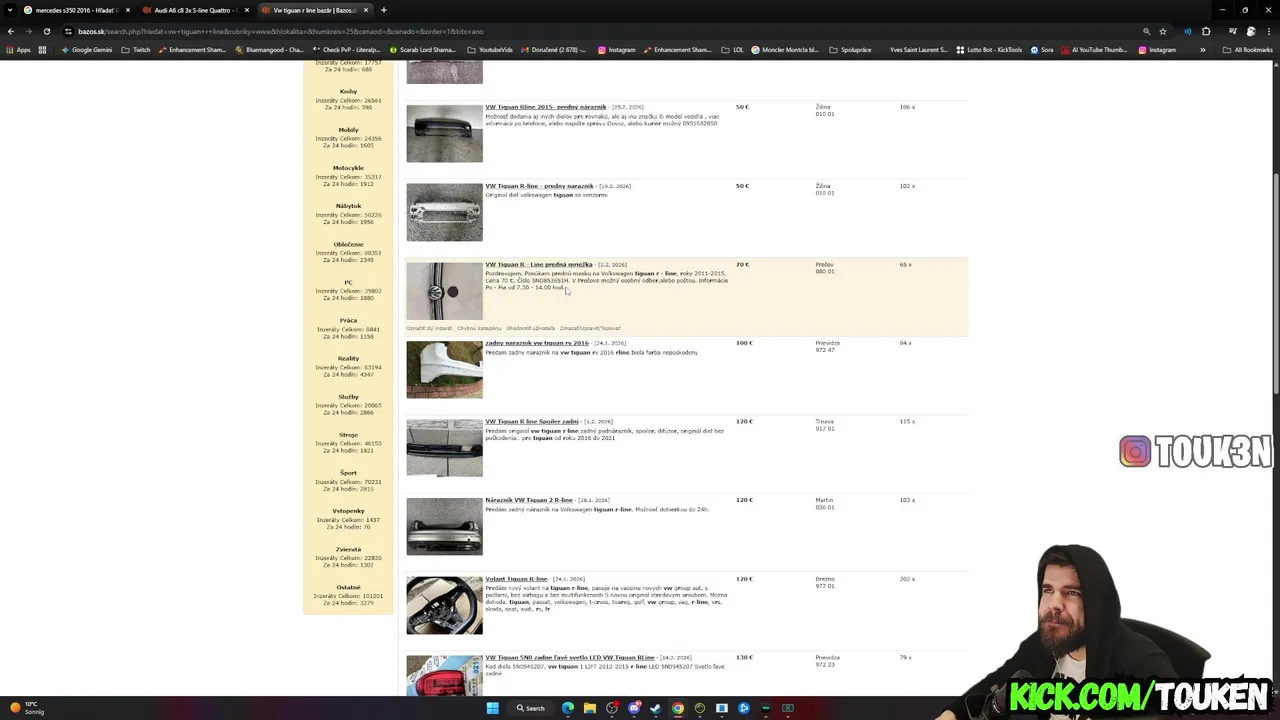The image size is (1280, 720).
Task: Close the mercedes s350 2016 tab
Action: [x=128, y=10]
